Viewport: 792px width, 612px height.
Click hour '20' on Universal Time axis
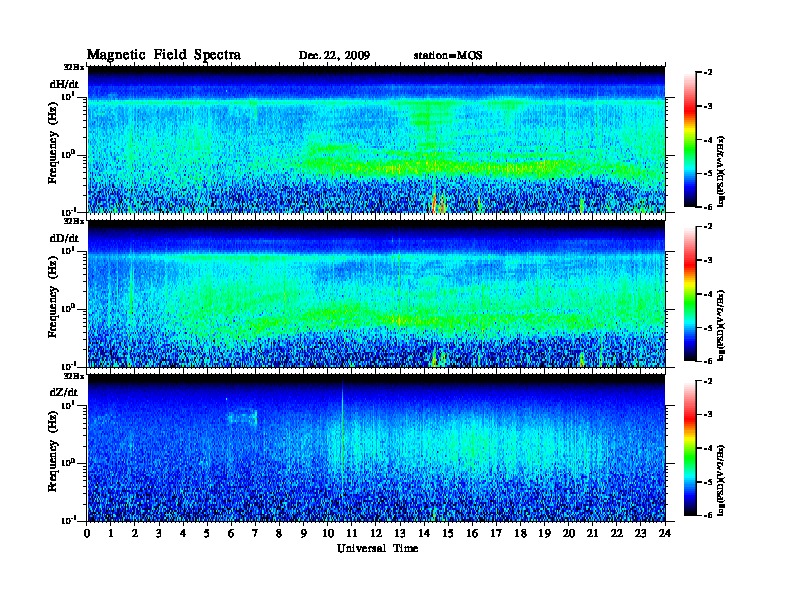(x=568, y=534)
